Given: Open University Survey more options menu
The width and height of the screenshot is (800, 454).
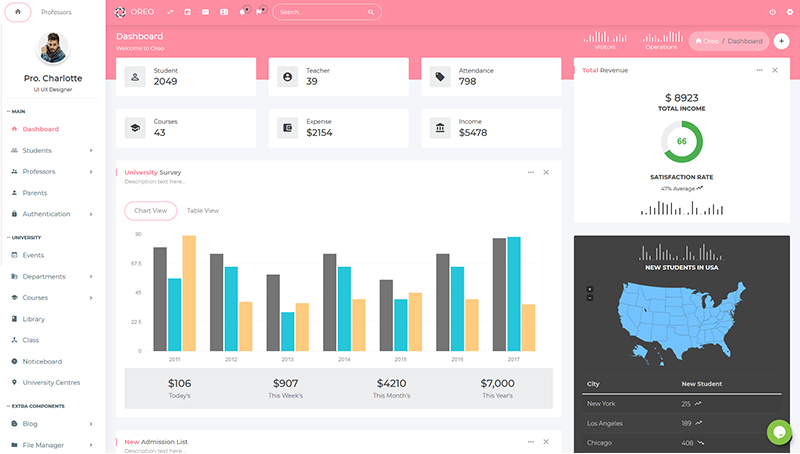Looking at the screenshot, I should (x=531, y=173).
